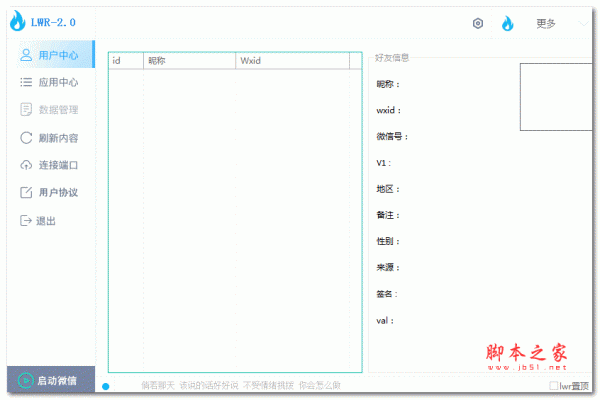The image size is (600, 400).
Task: Click the id column header
Action: click(126, 61)
